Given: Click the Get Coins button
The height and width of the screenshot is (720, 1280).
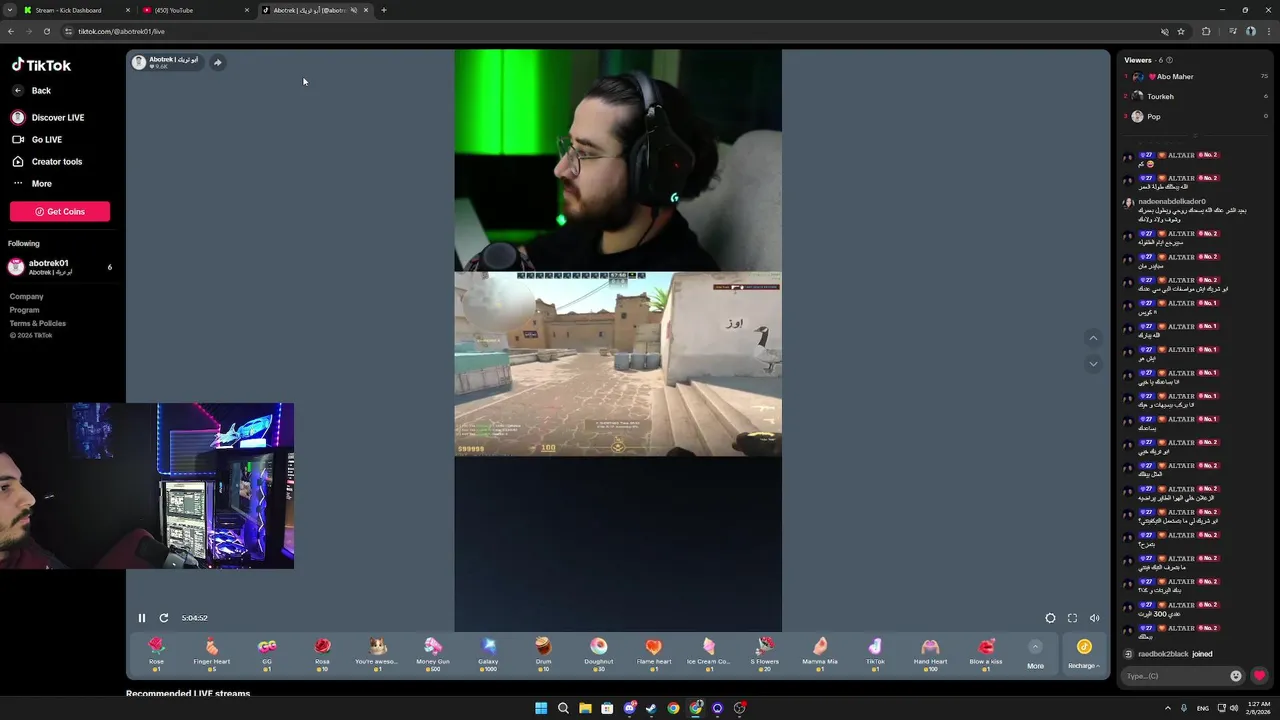Looking at the screenshot, I should 60,211.
